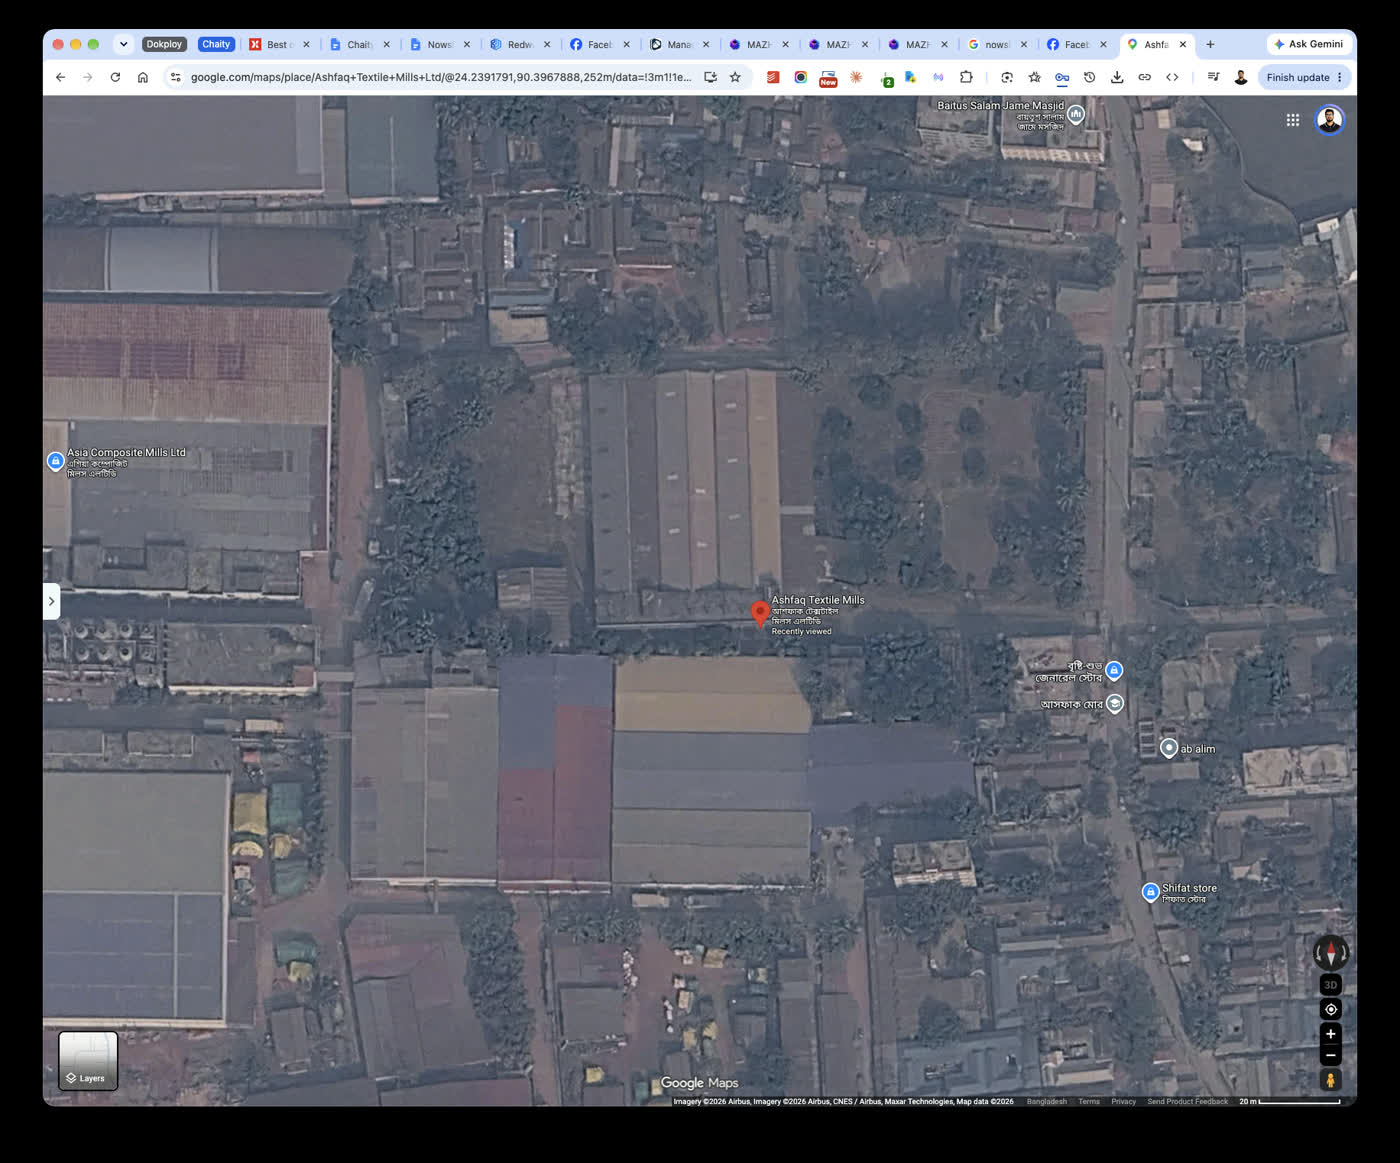Open the tab search dropdown arrow

[123, 44]
